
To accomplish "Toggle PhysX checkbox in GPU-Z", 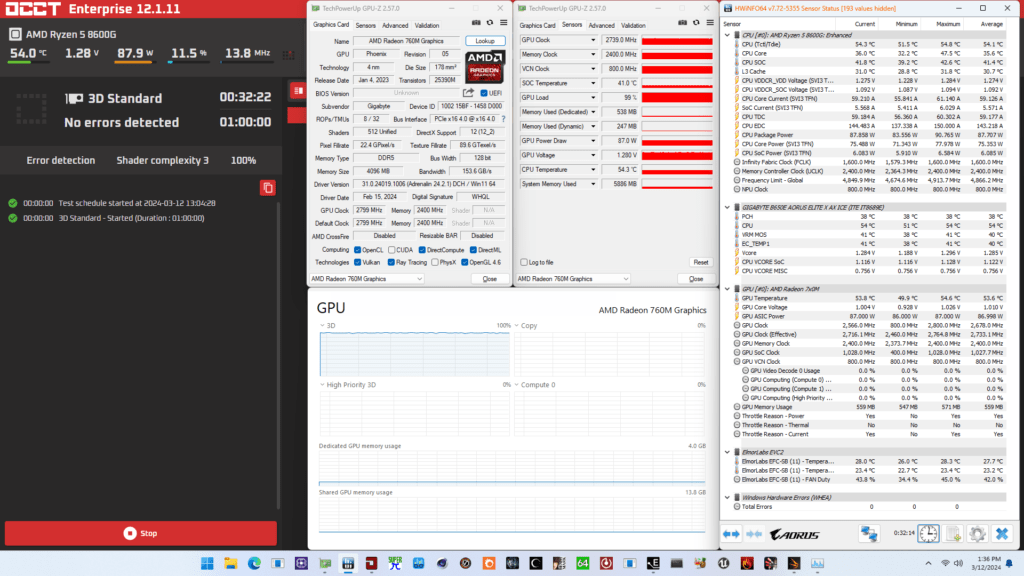I will [x=434, y=263].
